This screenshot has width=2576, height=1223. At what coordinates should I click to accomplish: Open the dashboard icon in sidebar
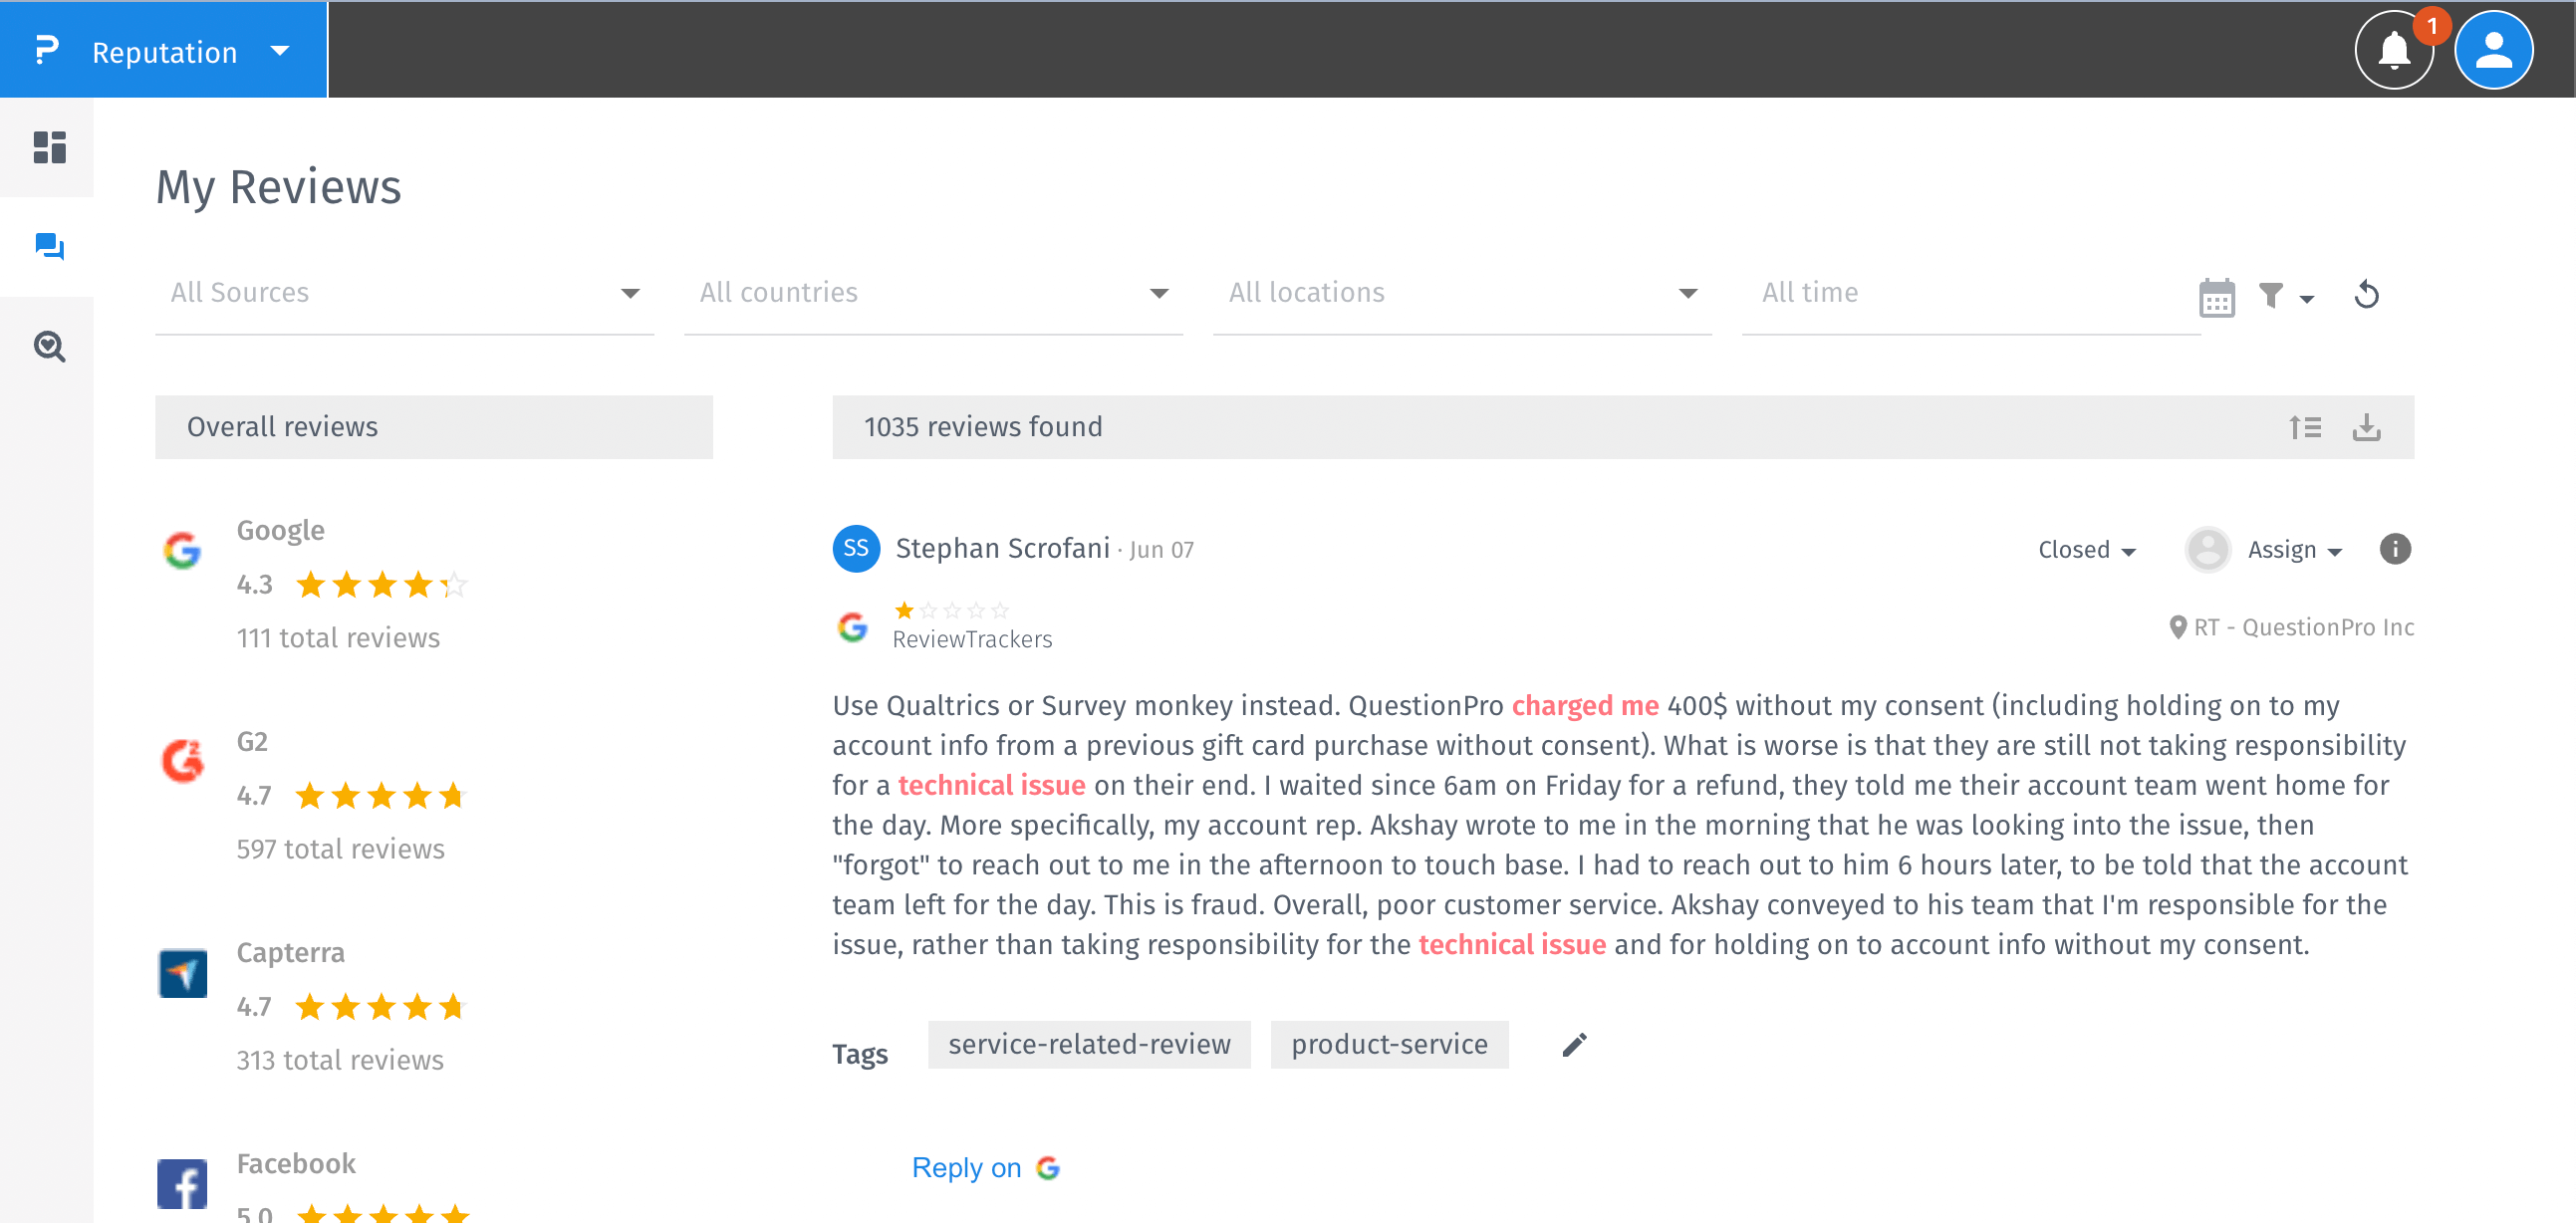49,147
